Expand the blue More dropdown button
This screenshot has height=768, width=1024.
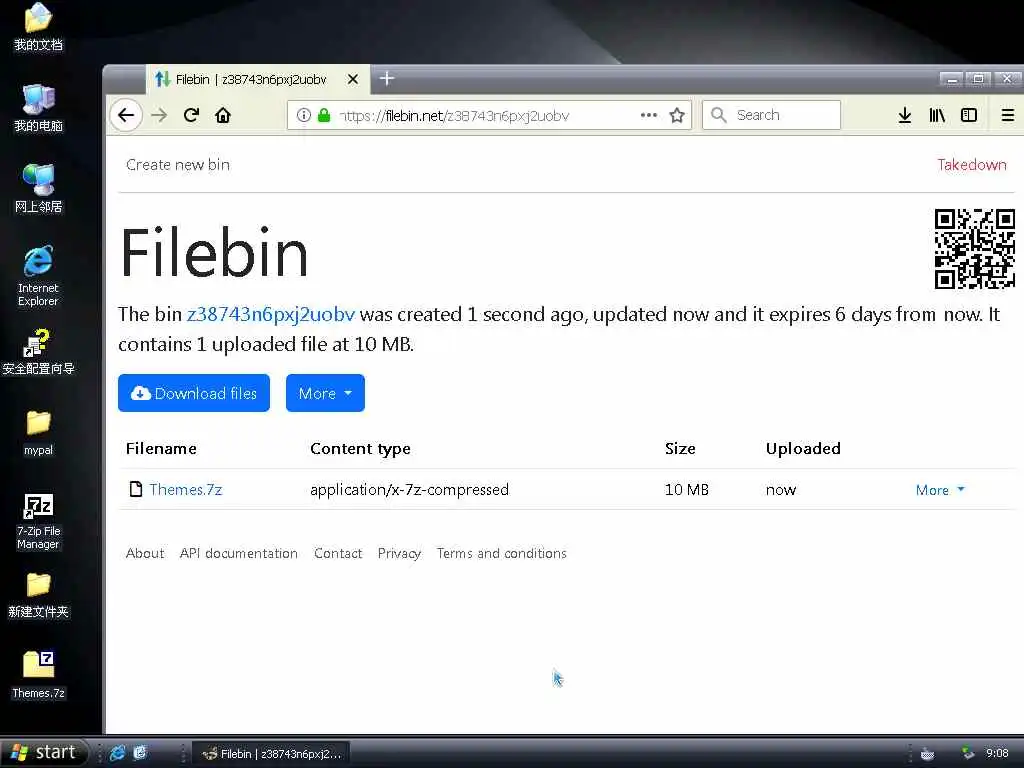[x=325, y=393]
